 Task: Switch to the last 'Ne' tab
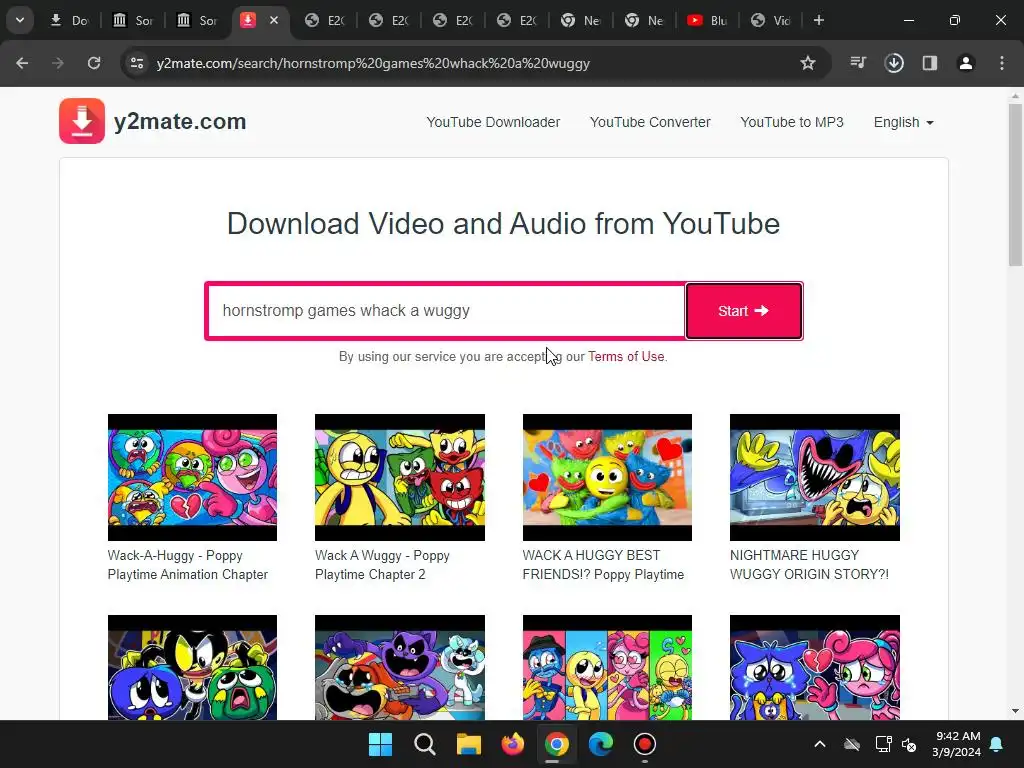644,20
